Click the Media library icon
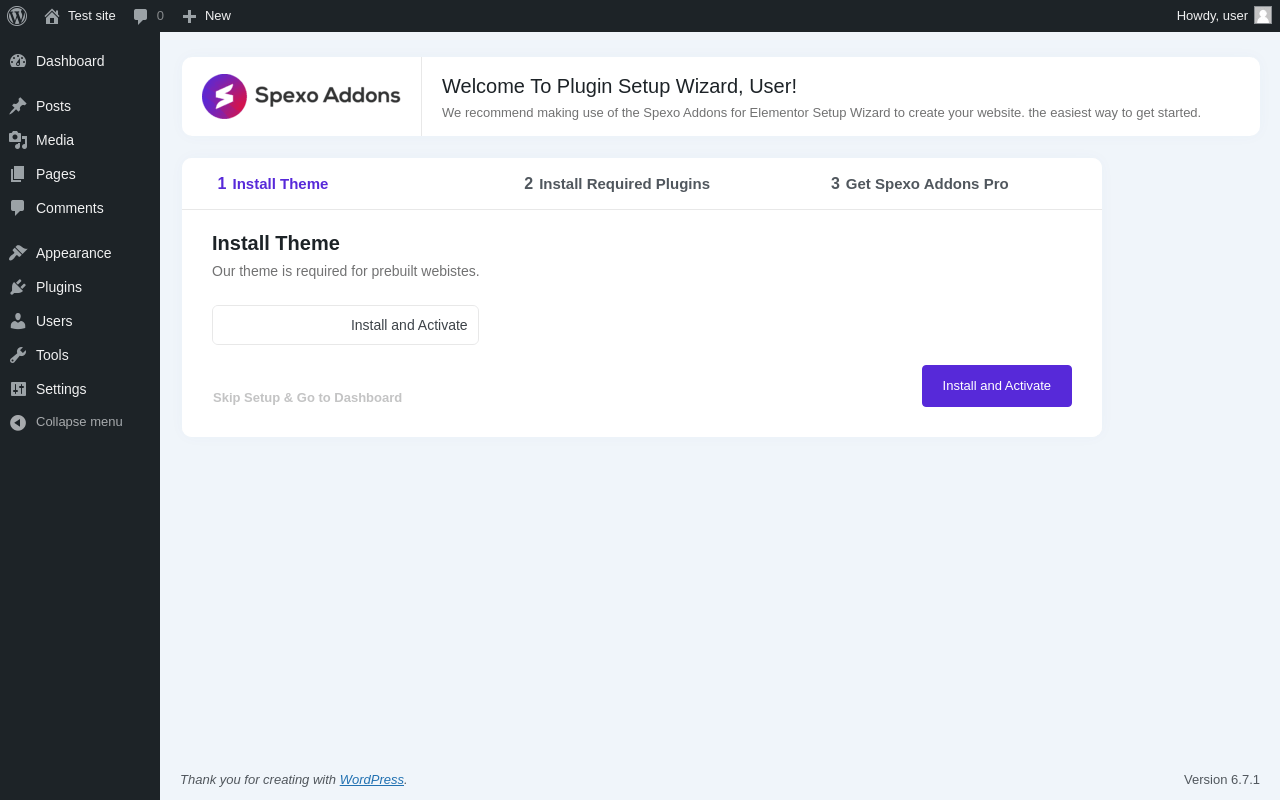 pos(18,140)
